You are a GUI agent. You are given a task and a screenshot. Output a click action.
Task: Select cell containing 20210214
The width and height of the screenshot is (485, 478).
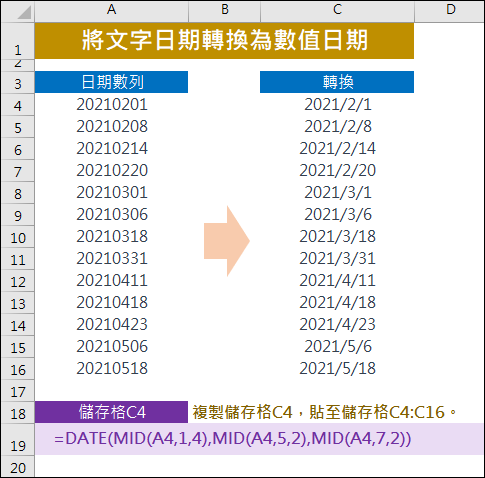pos(111,149)
